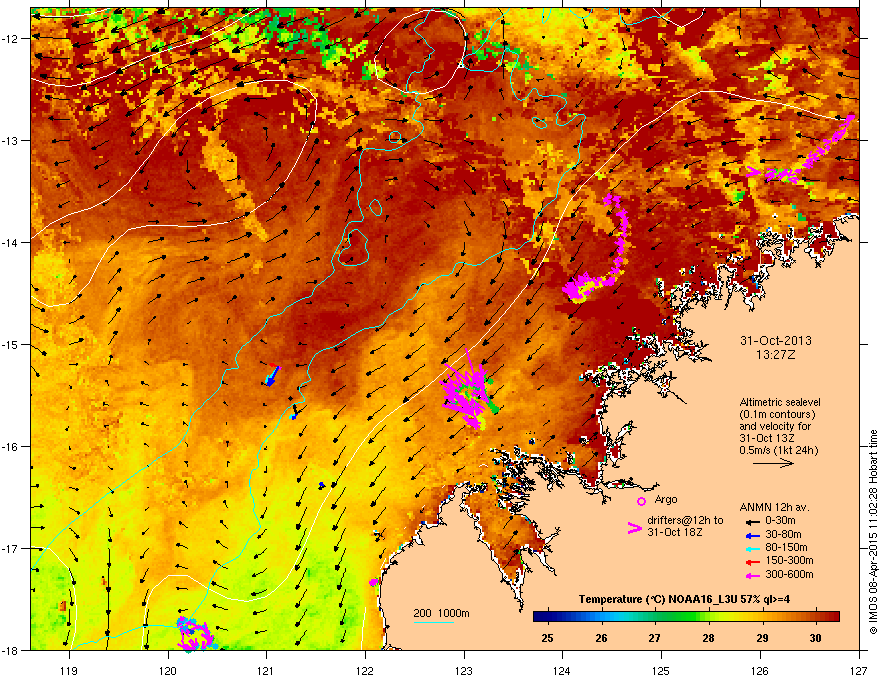Click the '150-300m' depth label

(789, 560)
